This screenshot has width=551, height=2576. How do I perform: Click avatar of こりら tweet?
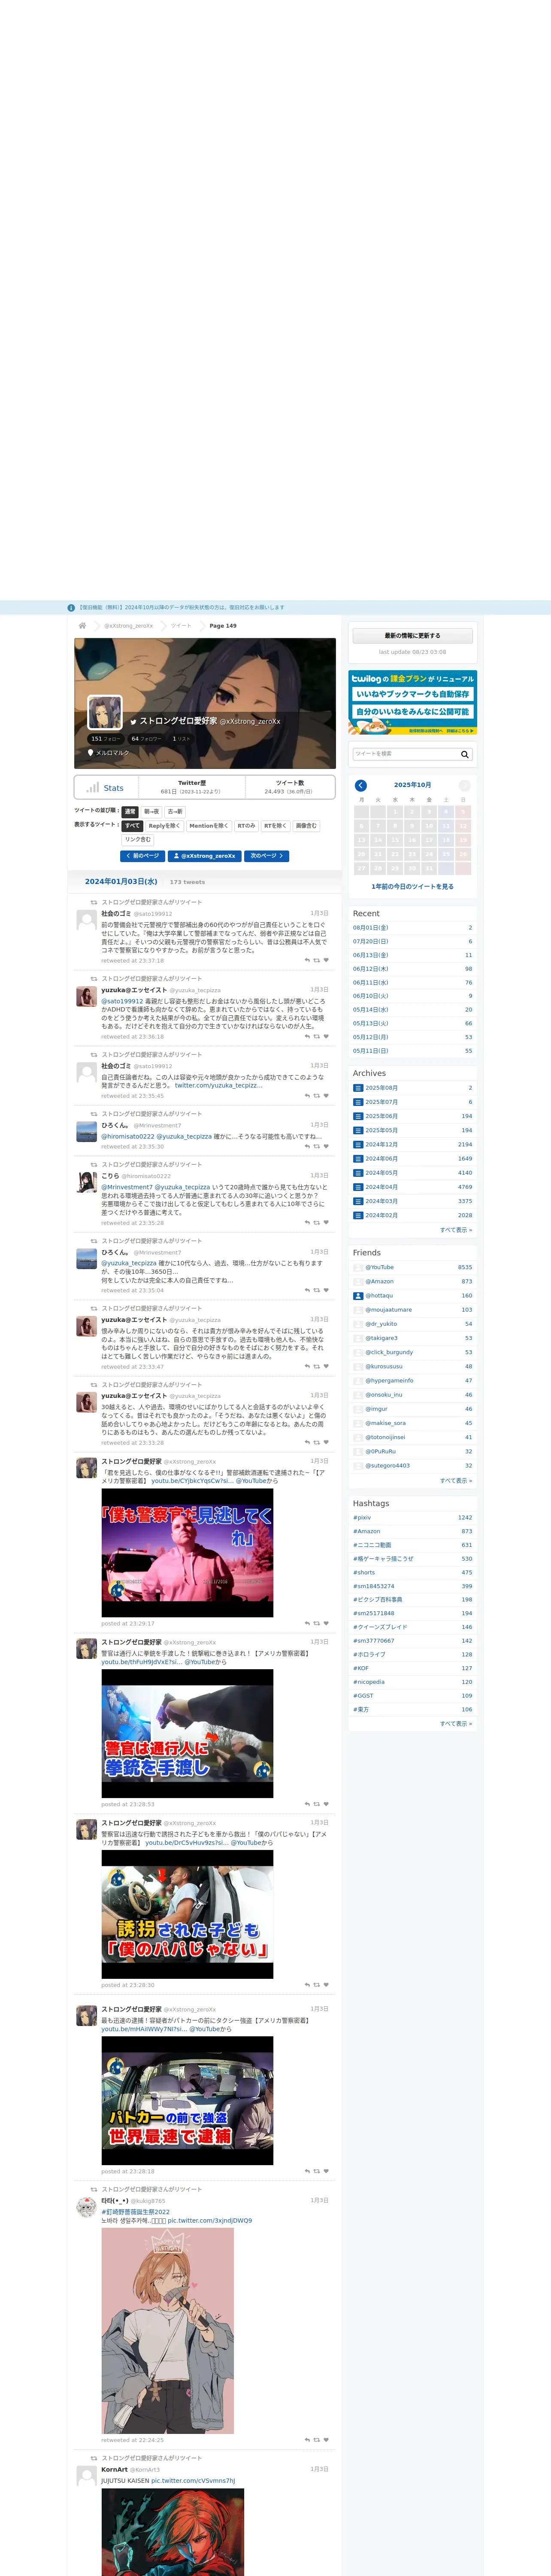point(87,1183)
